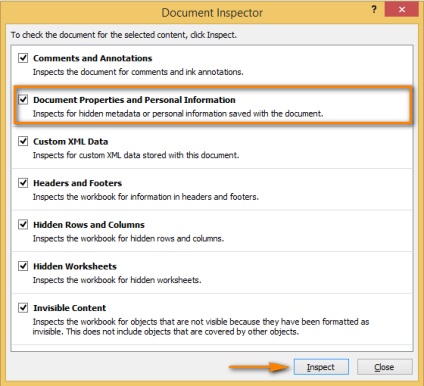Image resolution: width=424 pixels, height=386 pixels.
Task: Click the Document Inspector title bar
Action: click(212, 13)
